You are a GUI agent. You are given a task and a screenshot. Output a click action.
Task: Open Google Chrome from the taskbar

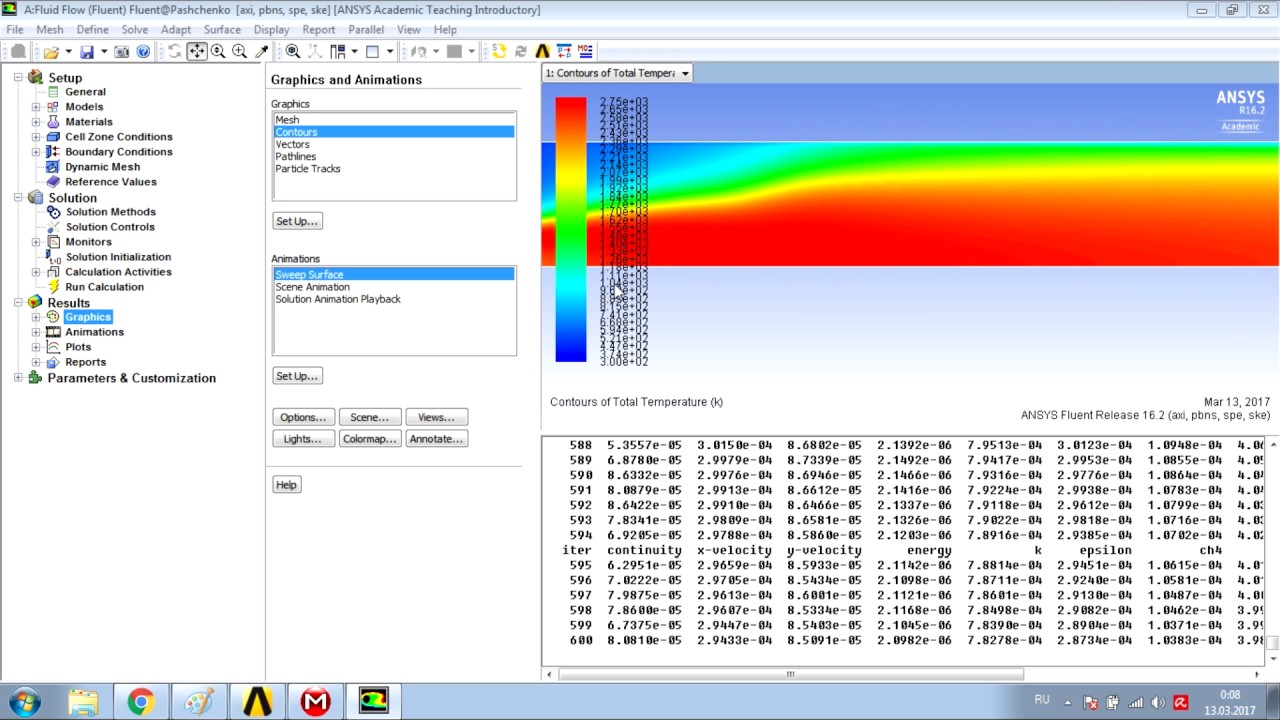coord(140,702)
